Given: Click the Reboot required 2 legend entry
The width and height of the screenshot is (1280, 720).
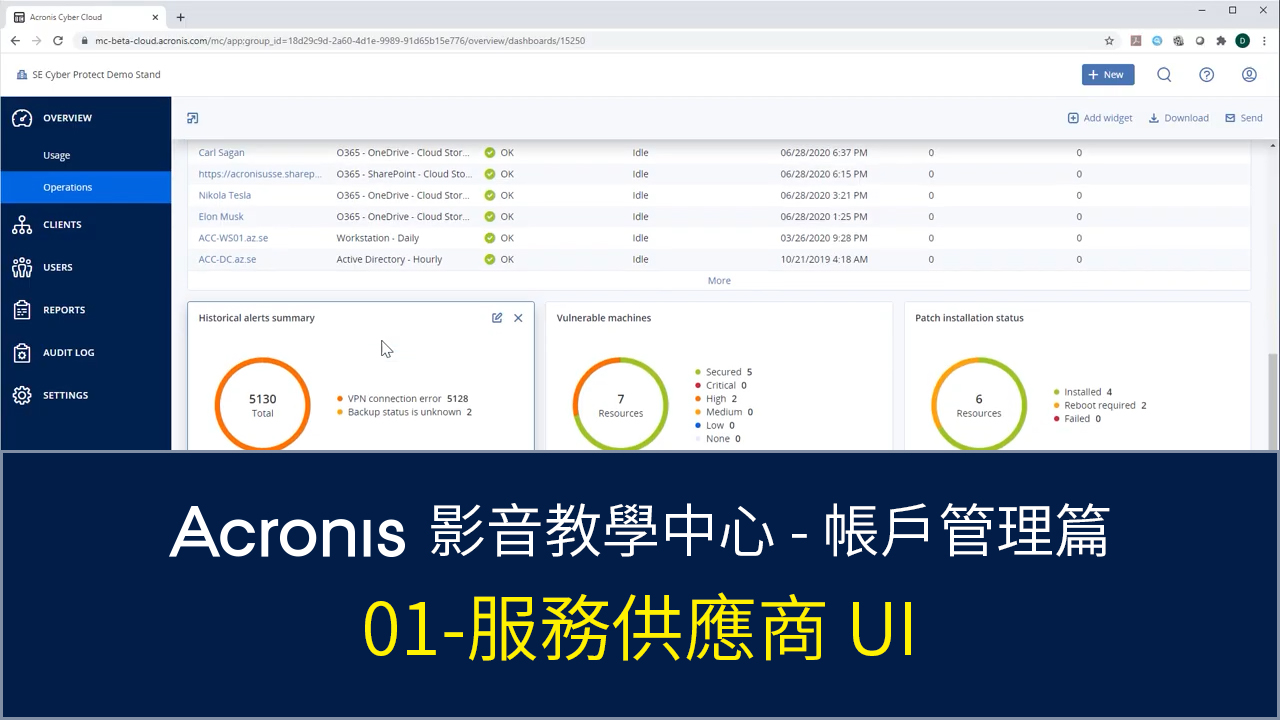Looking at the screenshot, I should [x=1100, y=406].
